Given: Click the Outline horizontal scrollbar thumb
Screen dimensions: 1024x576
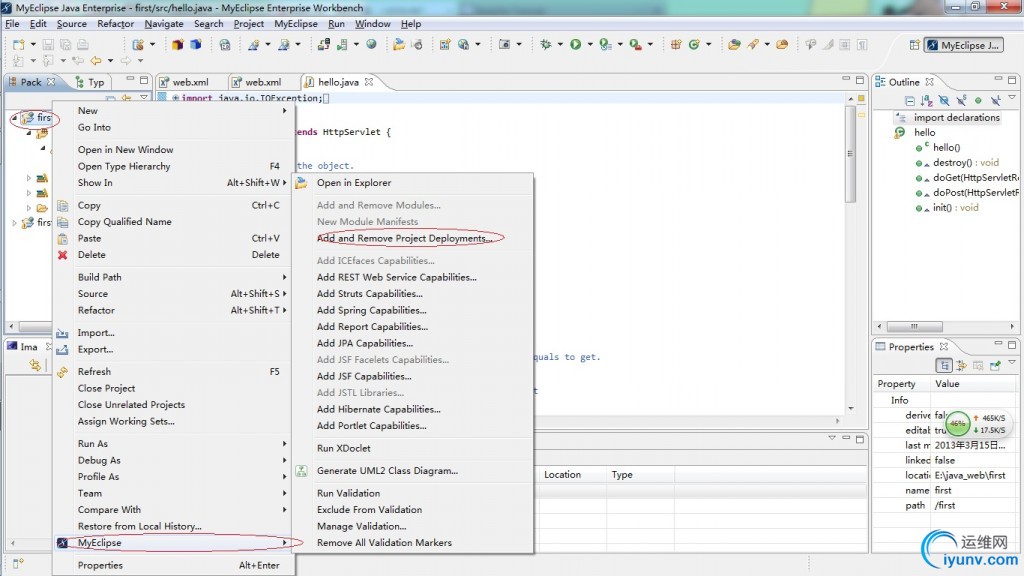Looking at the screenshot, I should [914, 326].
